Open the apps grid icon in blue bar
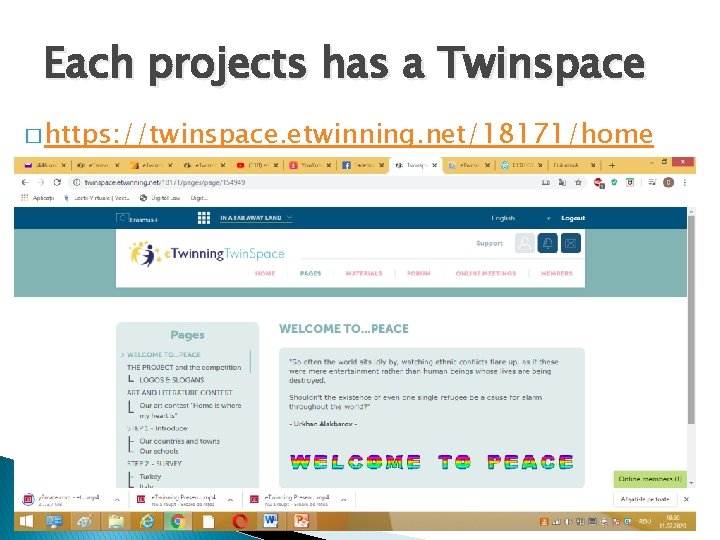Screen dimensions: 720x540 [x=204, y=218]
